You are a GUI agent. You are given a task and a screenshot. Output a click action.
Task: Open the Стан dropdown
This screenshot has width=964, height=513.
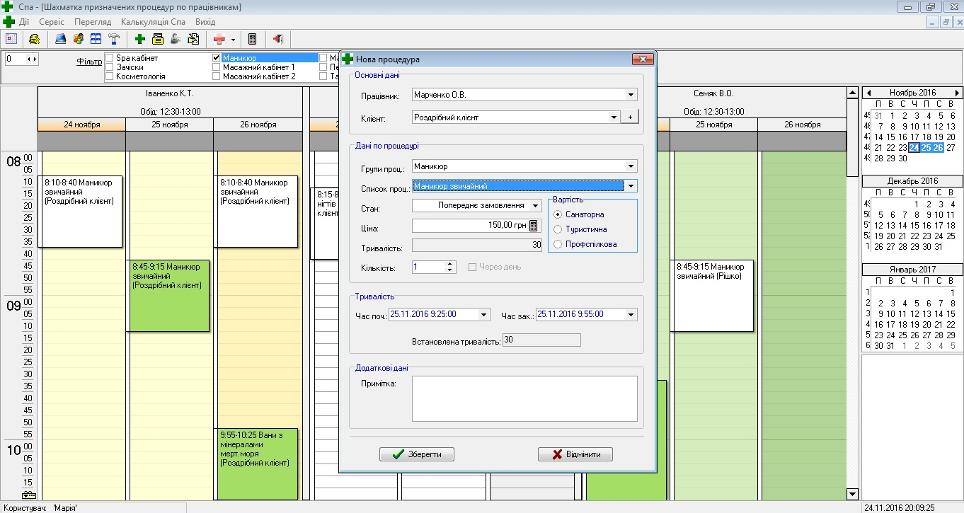pos(535,205)
